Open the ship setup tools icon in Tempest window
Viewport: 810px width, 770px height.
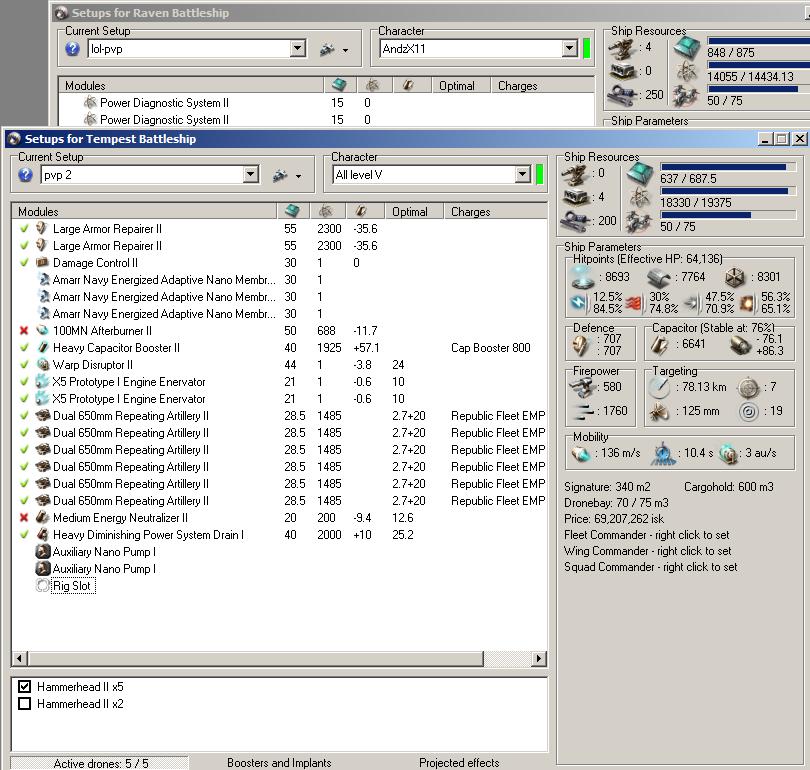click(281, 176)
